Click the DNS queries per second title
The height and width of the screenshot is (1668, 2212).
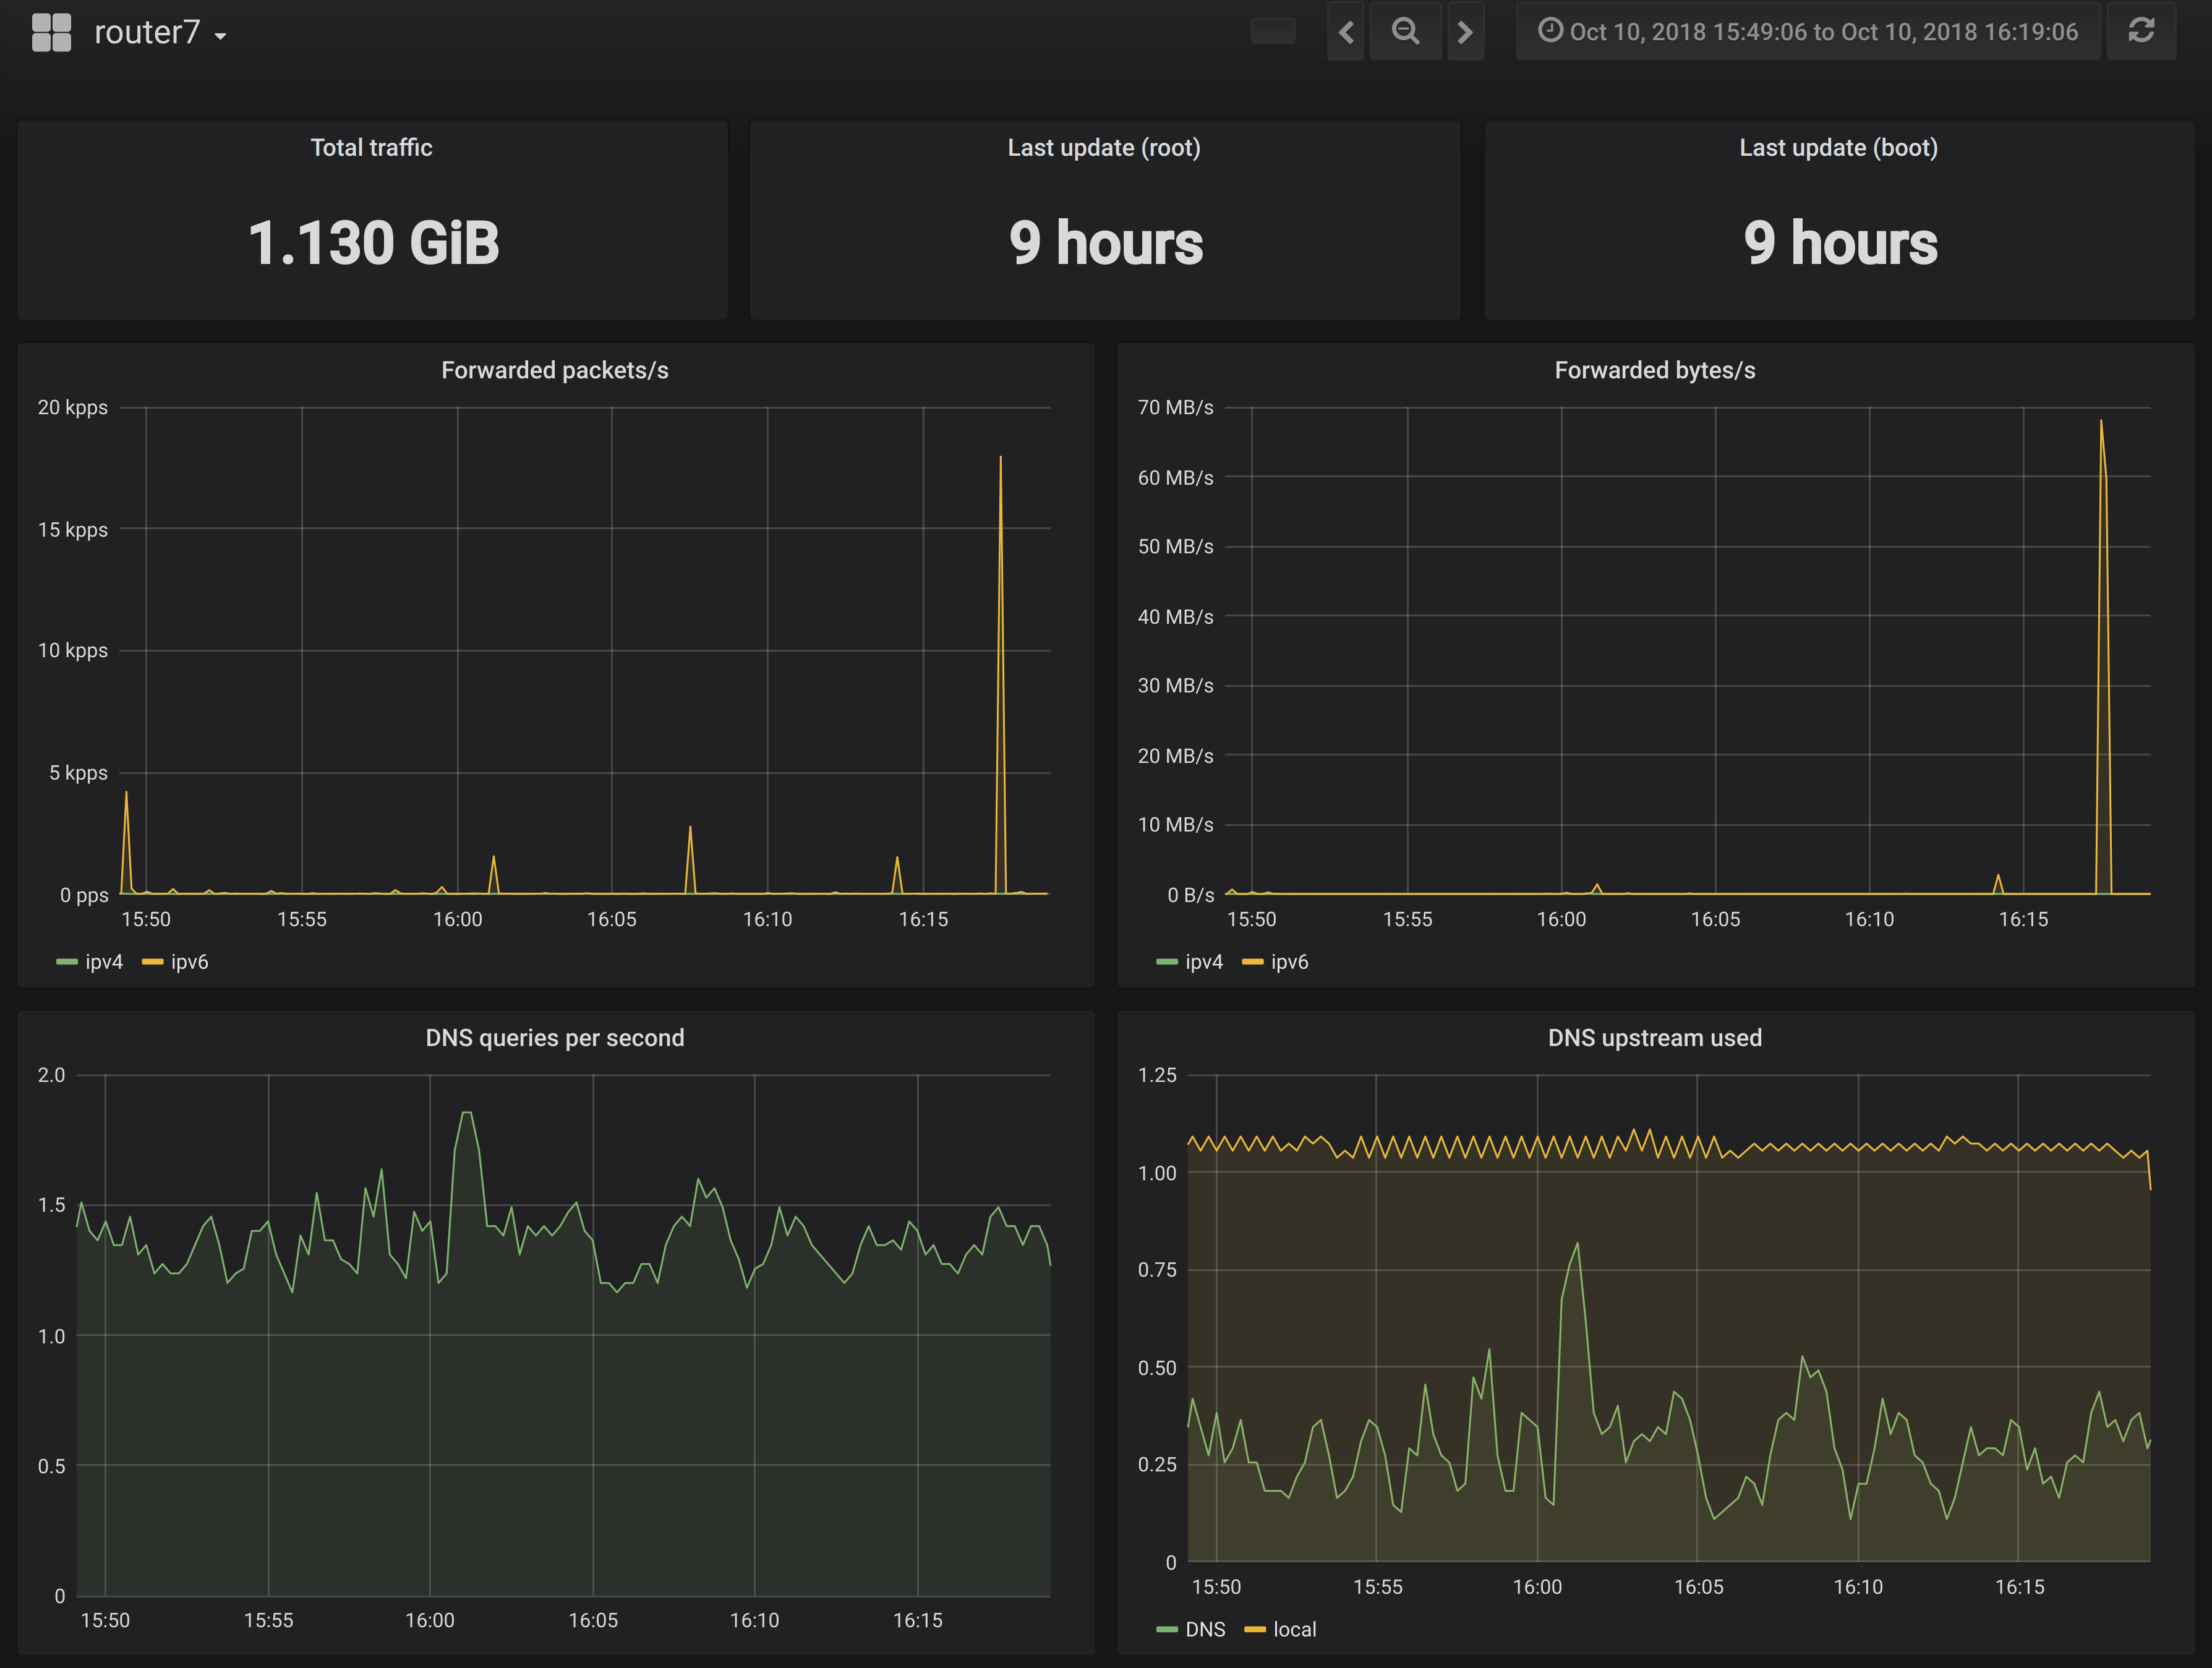[555, 1038]
